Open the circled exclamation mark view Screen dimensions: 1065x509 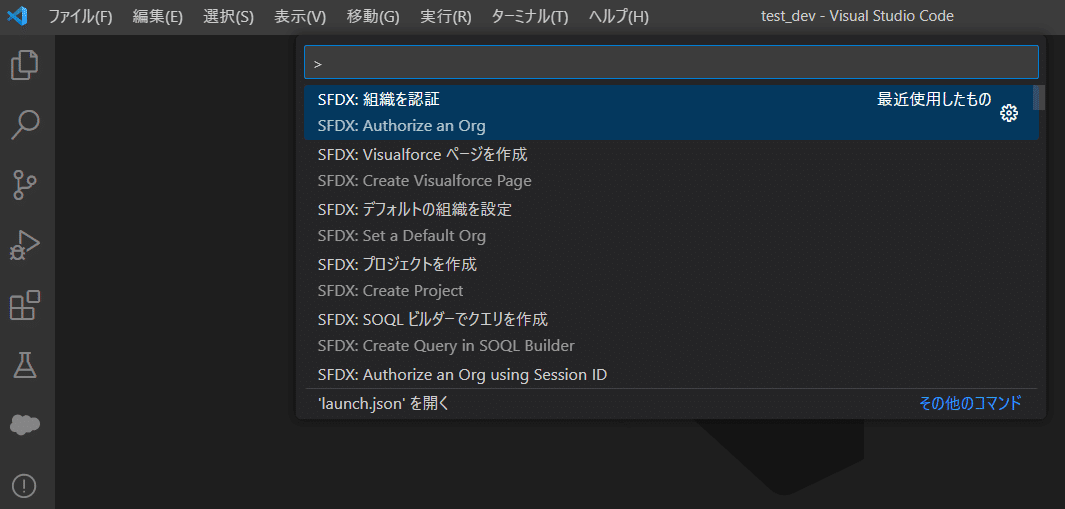(25, 486)
